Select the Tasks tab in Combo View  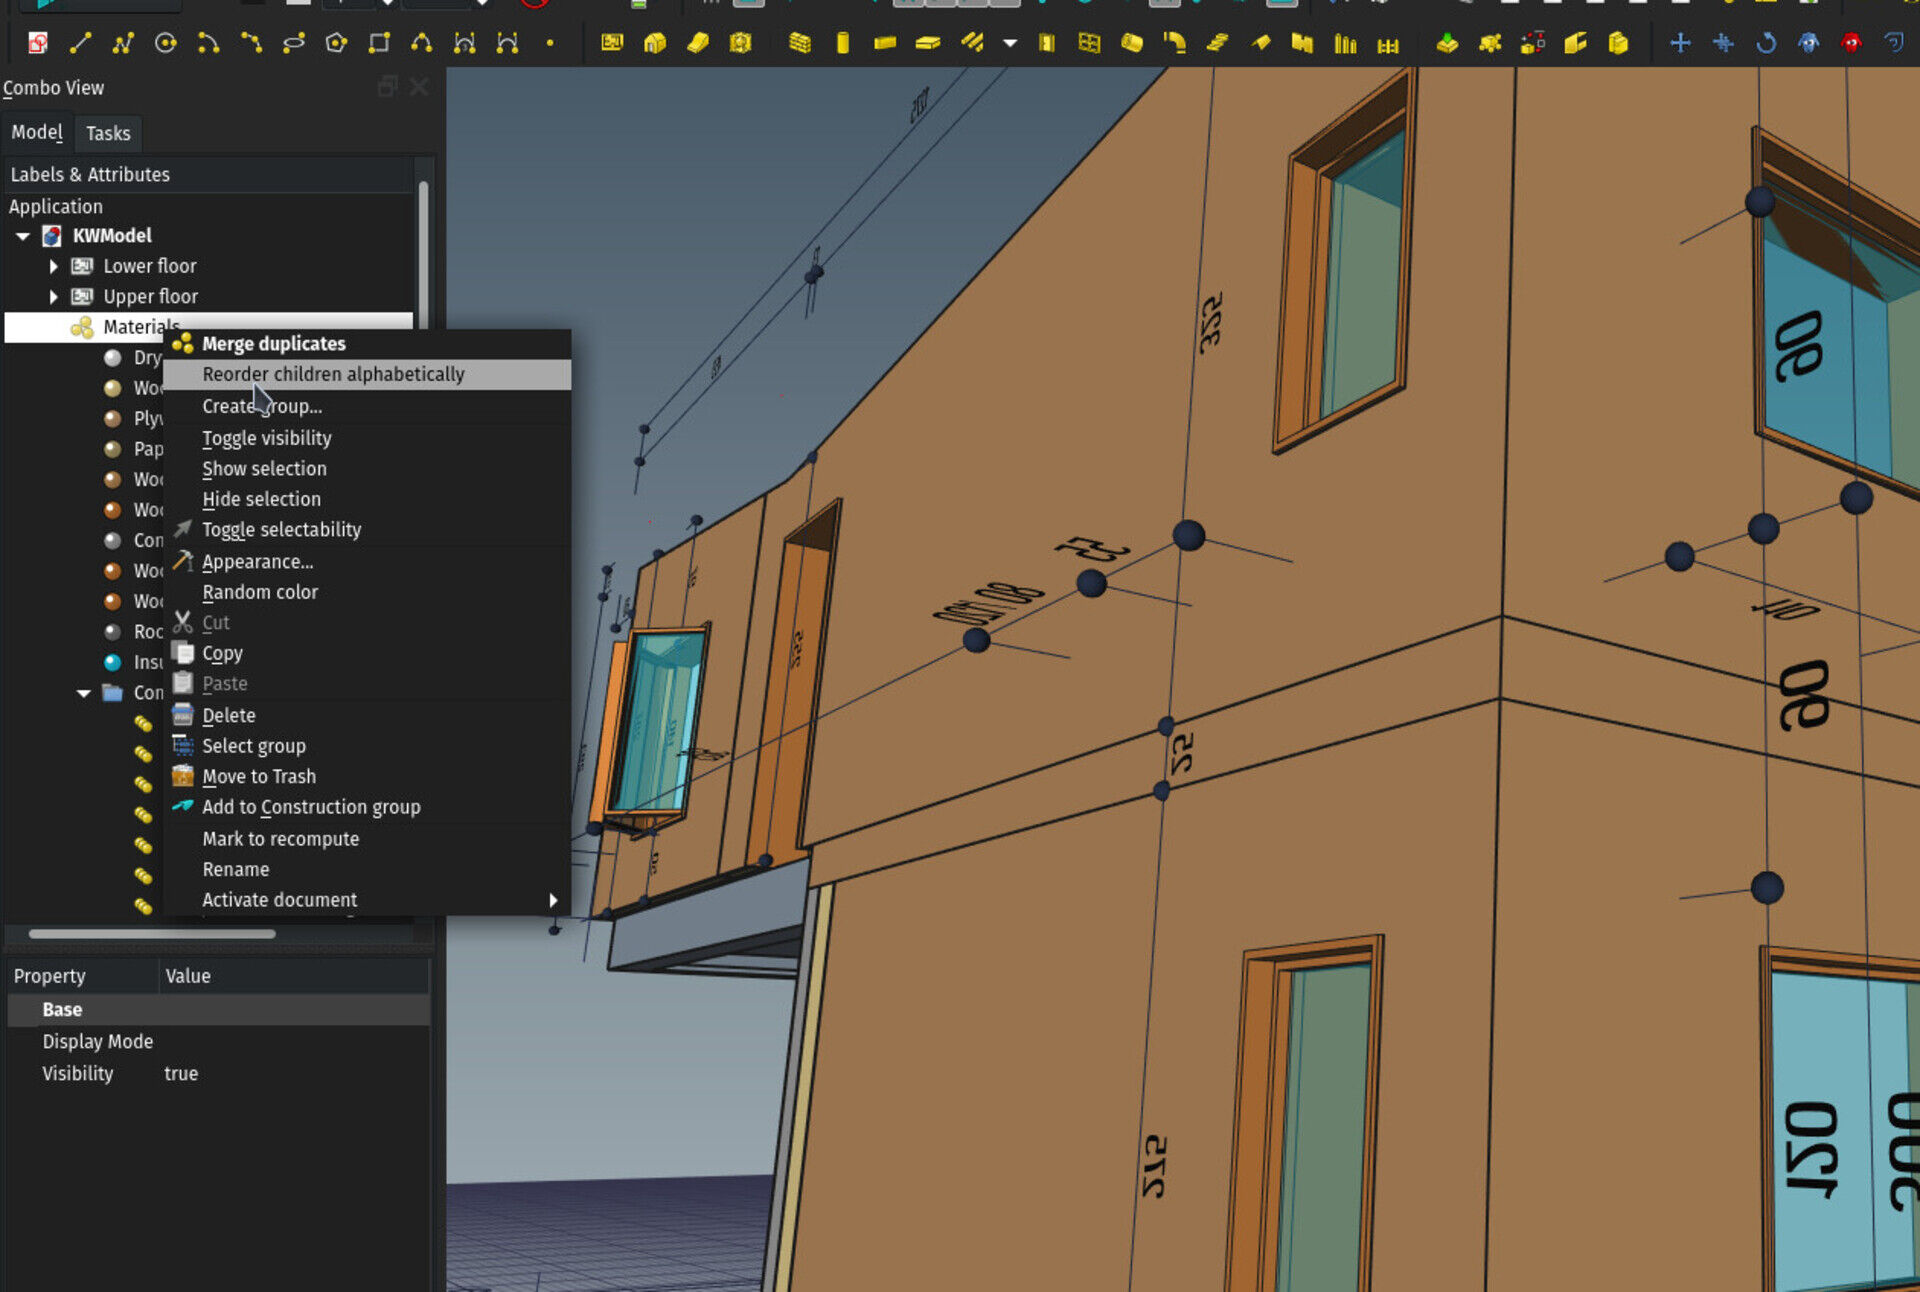pyautogui.click(x=107, y=131)
